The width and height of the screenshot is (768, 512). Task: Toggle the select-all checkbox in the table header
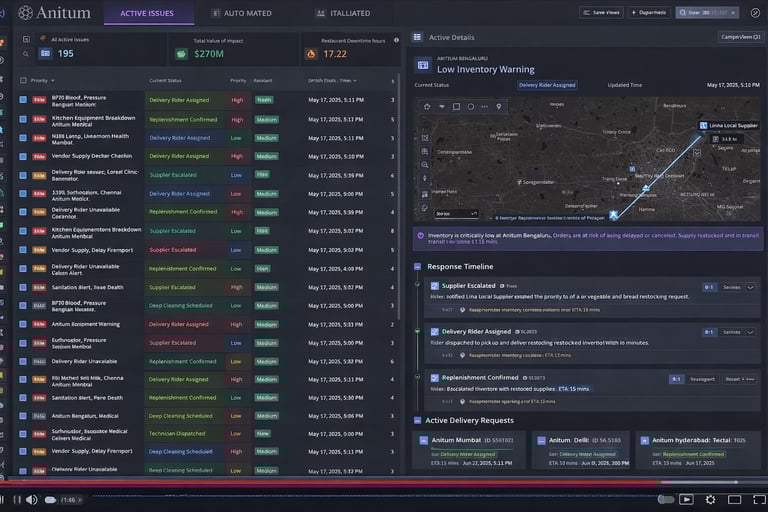point(23,80)
